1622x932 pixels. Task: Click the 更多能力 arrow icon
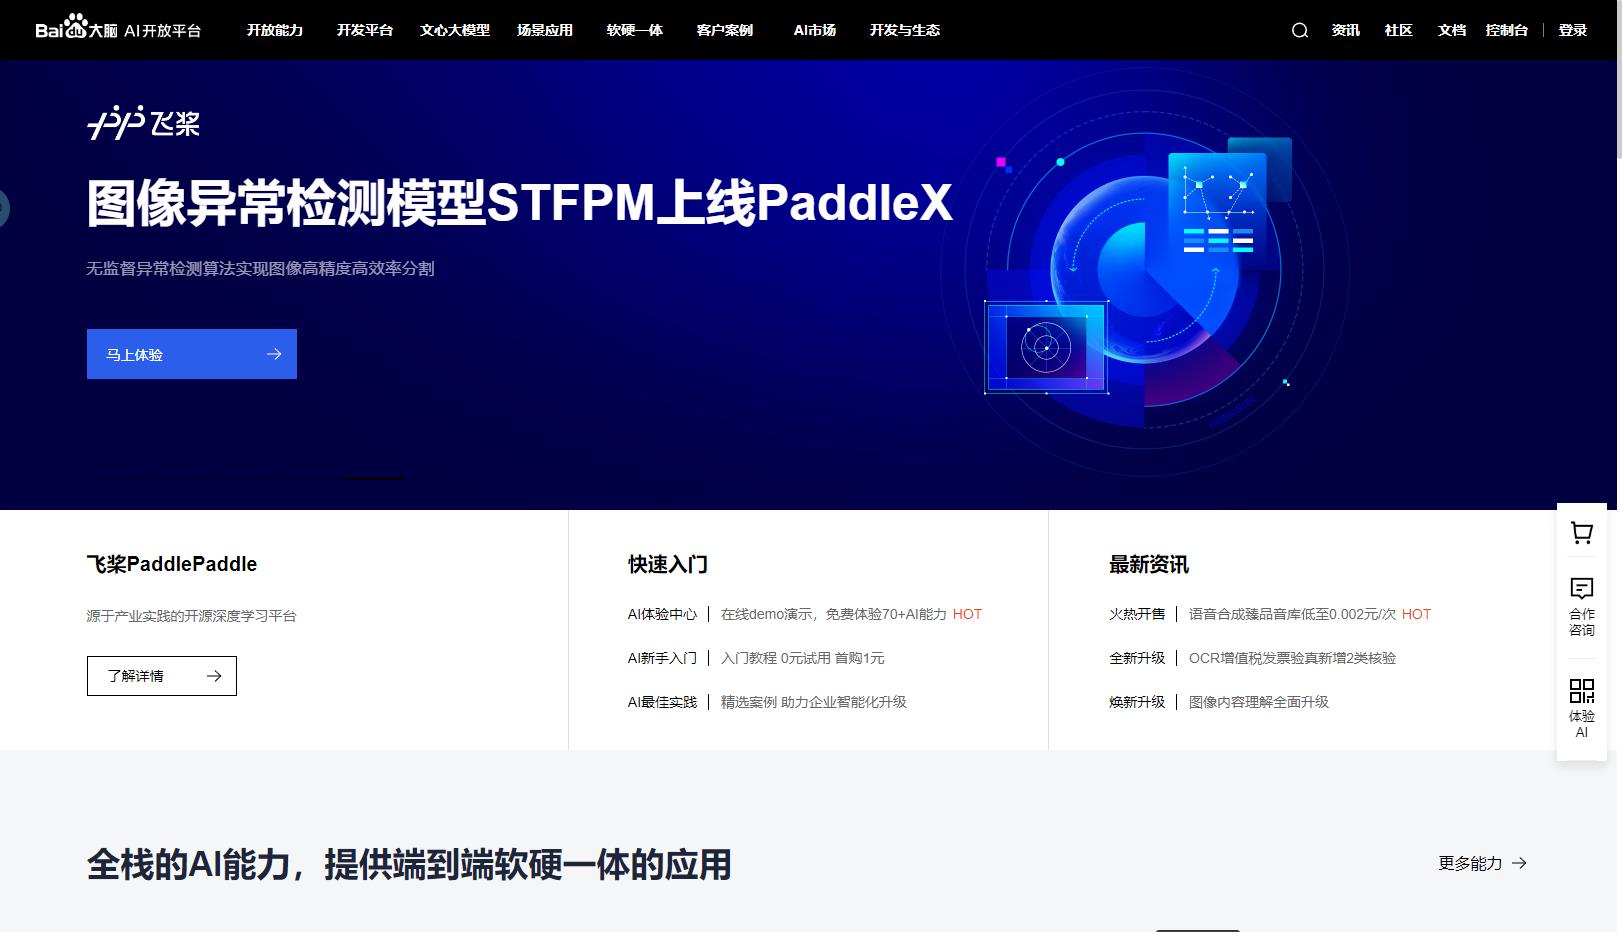(1521, 863)
